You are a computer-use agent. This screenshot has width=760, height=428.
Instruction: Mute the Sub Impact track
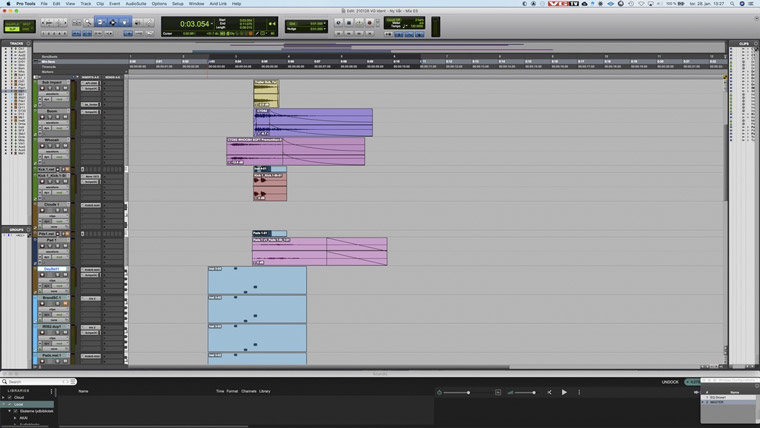pyautogui.click(x=65, y=88)
